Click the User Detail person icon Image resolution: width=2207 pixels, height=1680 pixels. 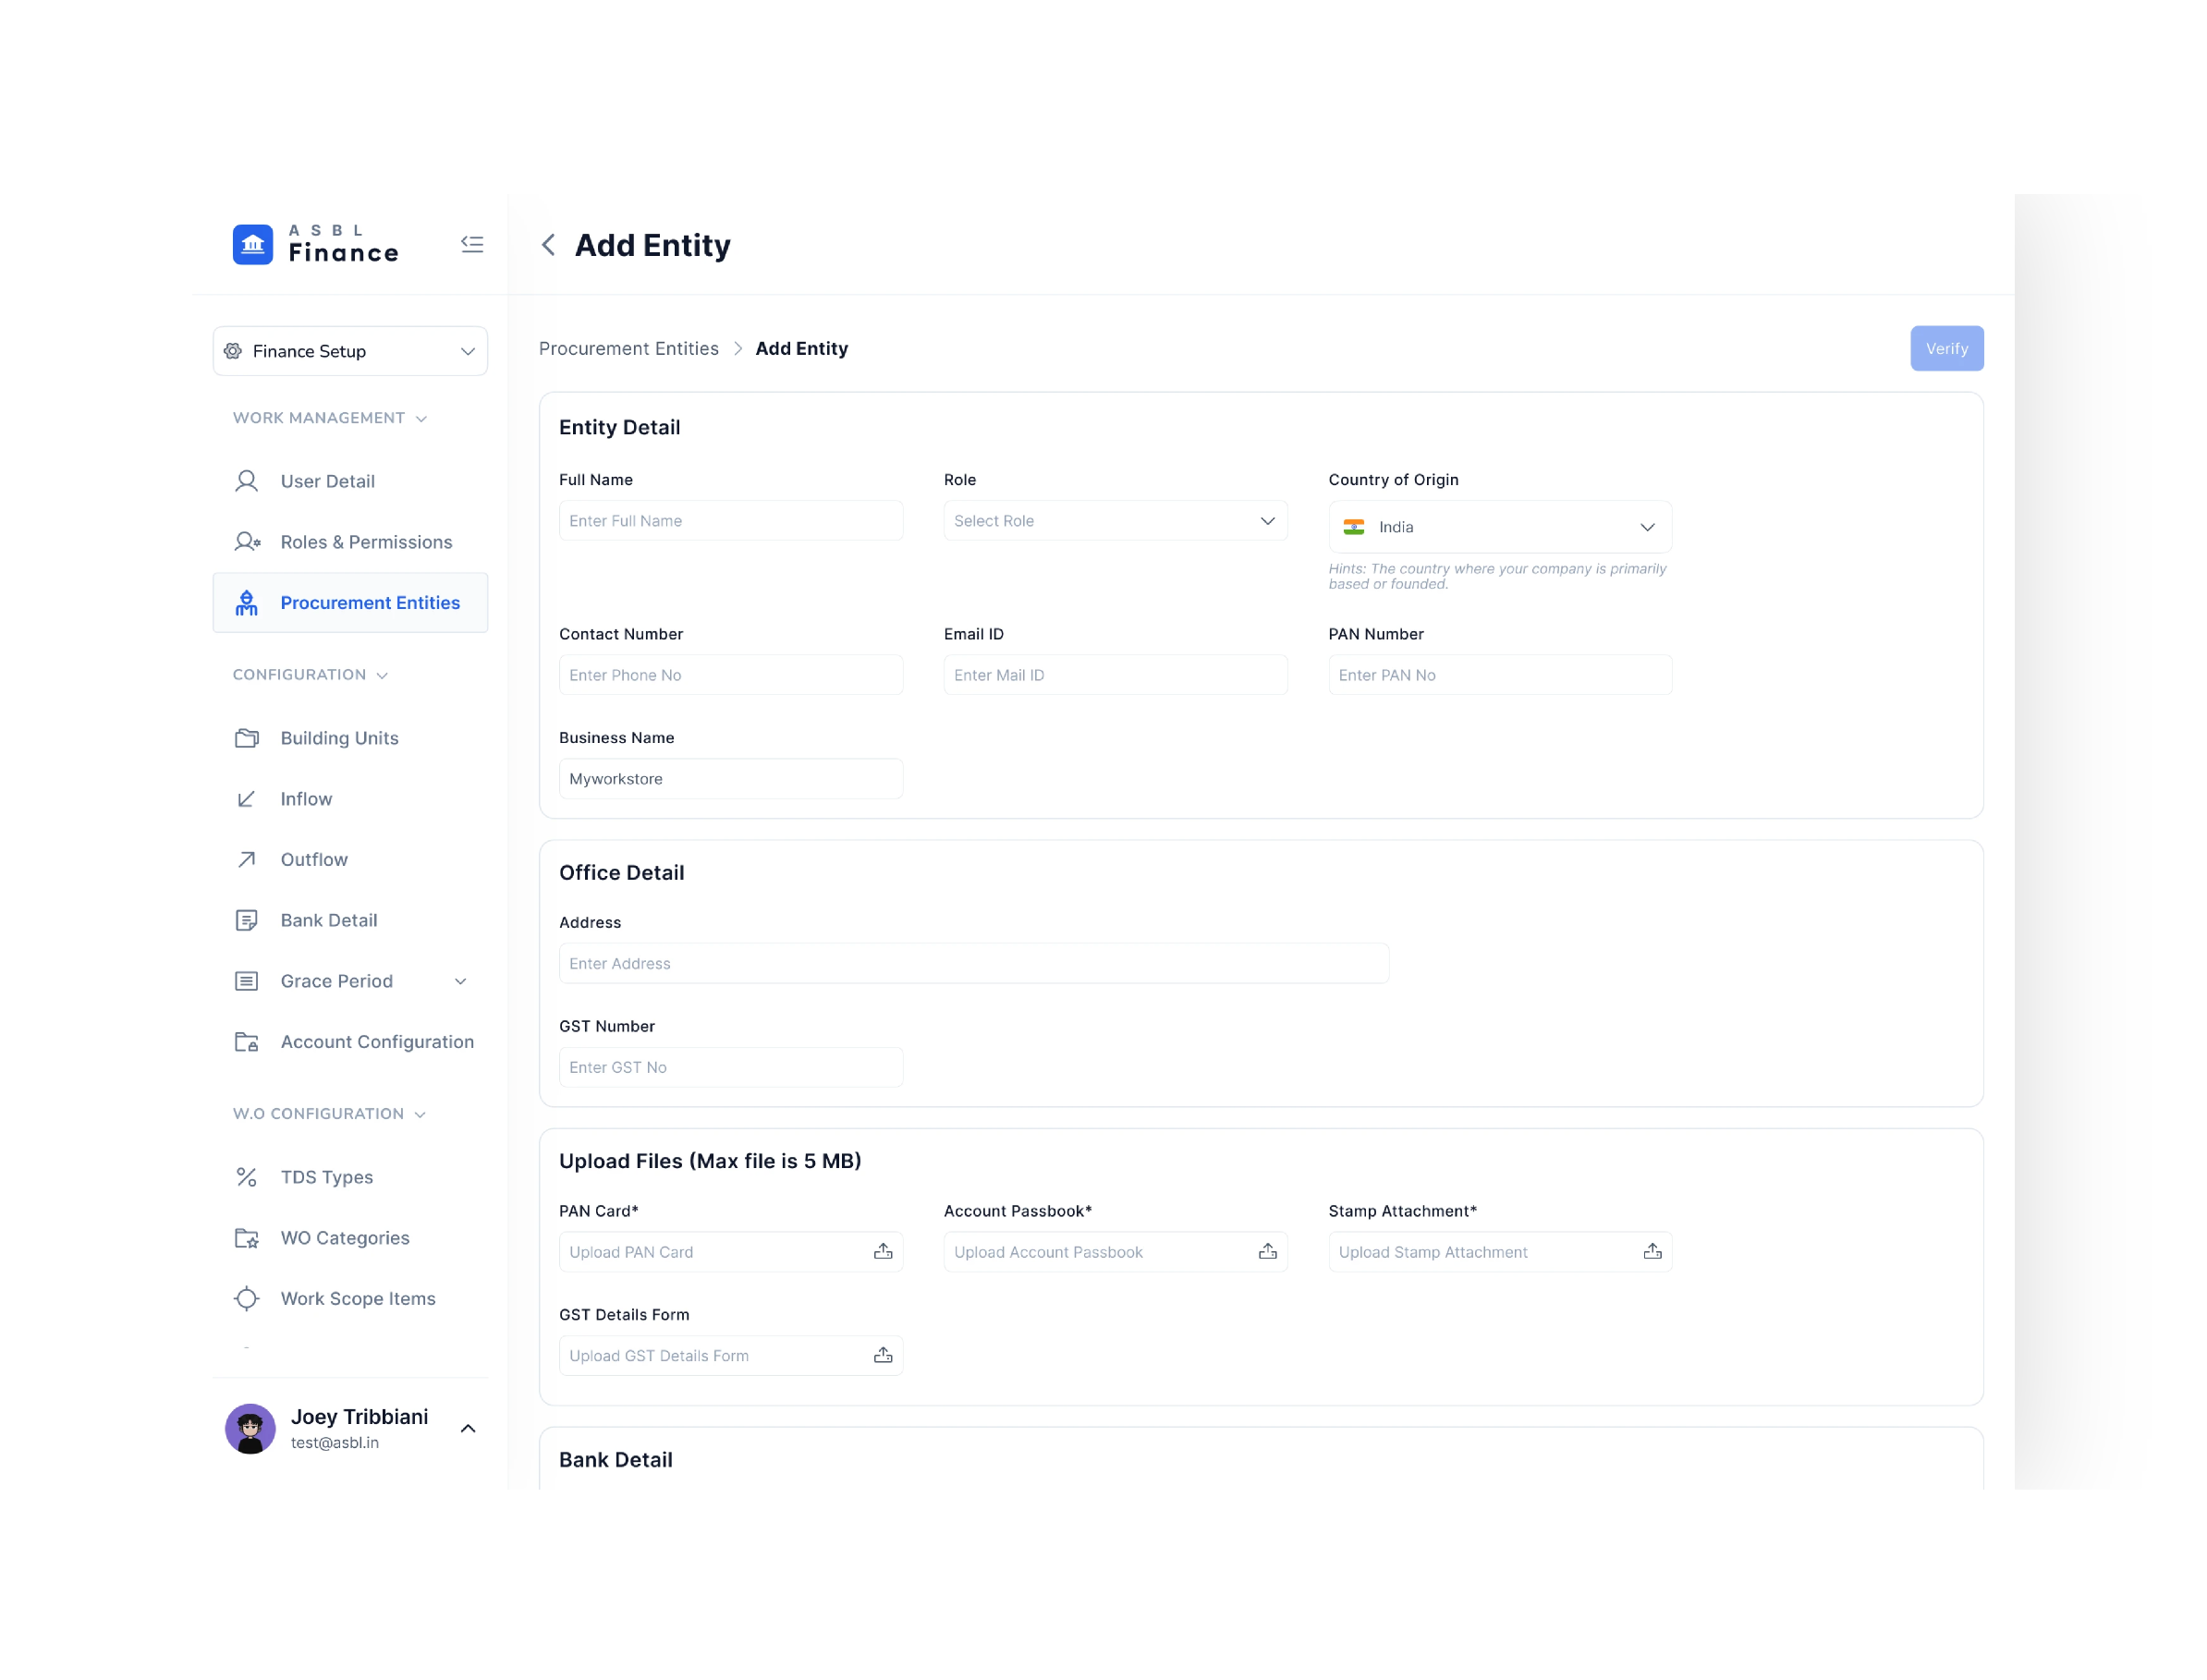pyautogui.click(x=246, y=481)
